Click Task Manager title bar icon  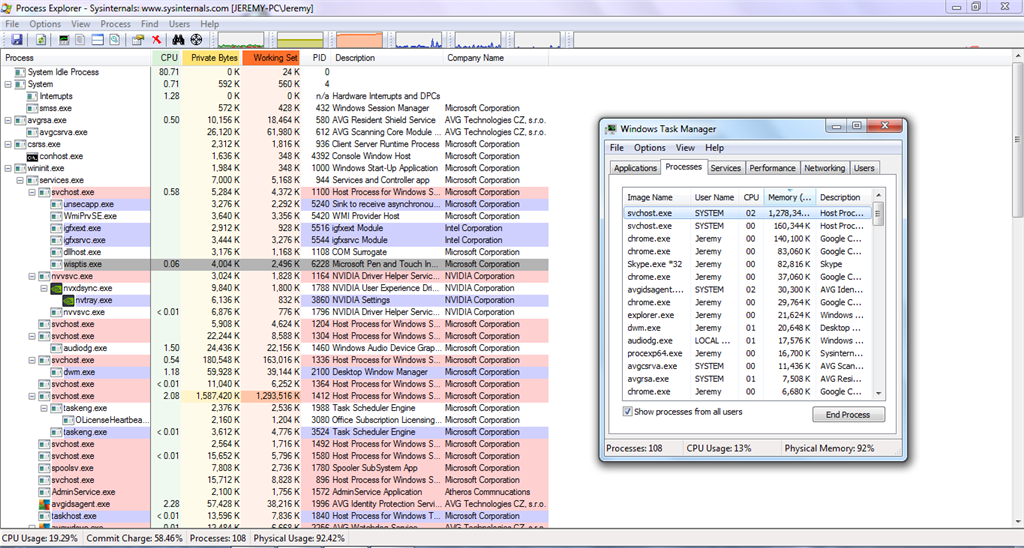click(x=612, y=129)
